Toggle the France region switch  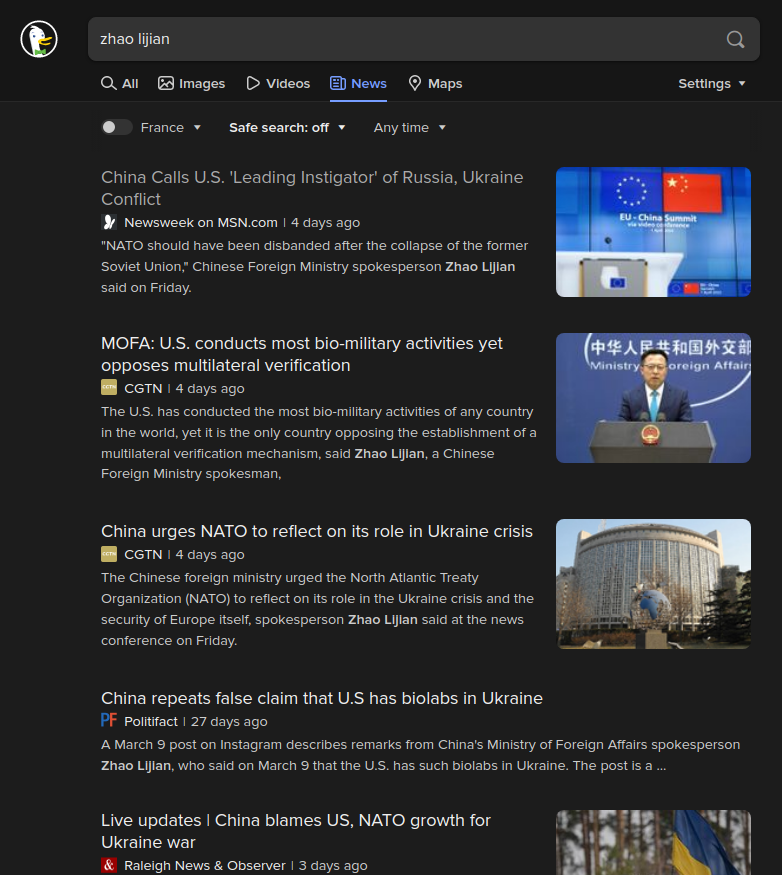point(116,127)
